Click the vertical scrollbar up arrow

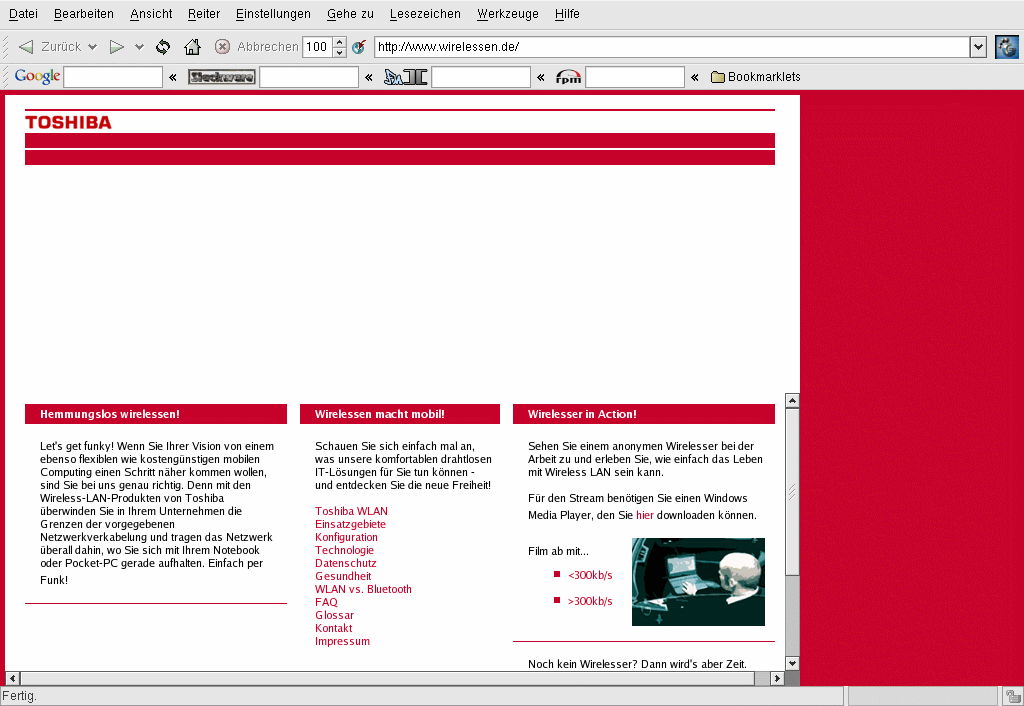click(x=792, y=400)
